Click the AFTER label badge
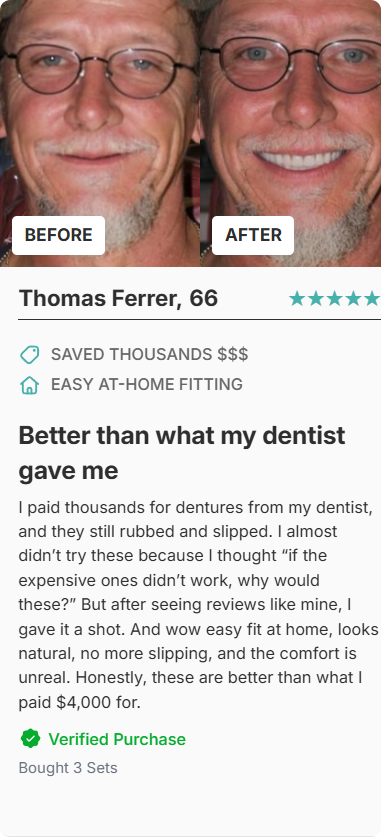This screenshot has width=381, height=837. [253, 235]
